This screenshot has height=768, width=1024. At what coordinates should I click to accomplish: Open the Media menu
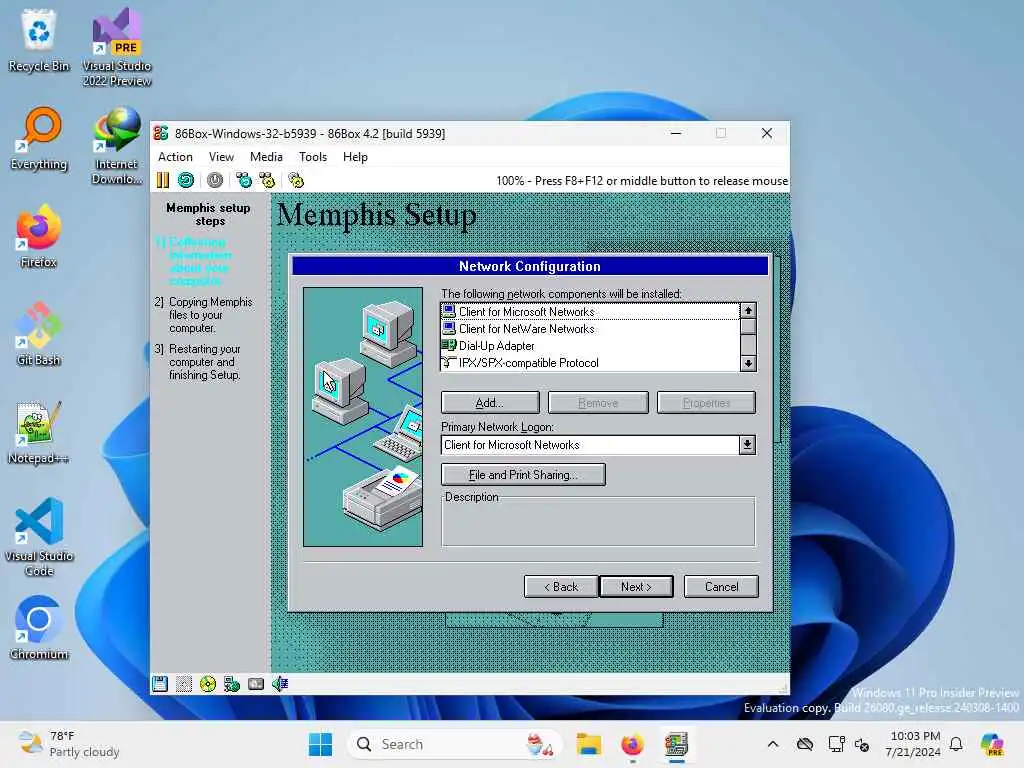(266, 157)
